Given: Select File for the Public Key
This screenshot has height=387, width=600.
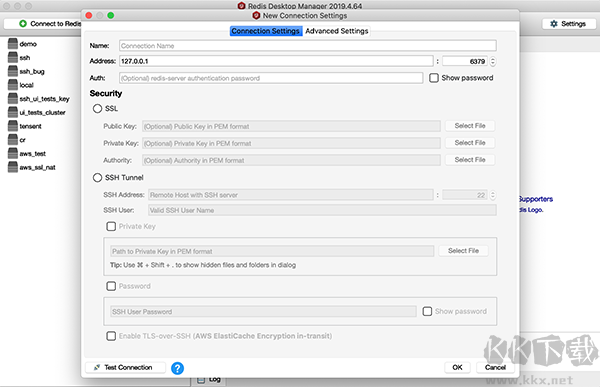Looking at the screenshot, I should [x=470, y=126].
